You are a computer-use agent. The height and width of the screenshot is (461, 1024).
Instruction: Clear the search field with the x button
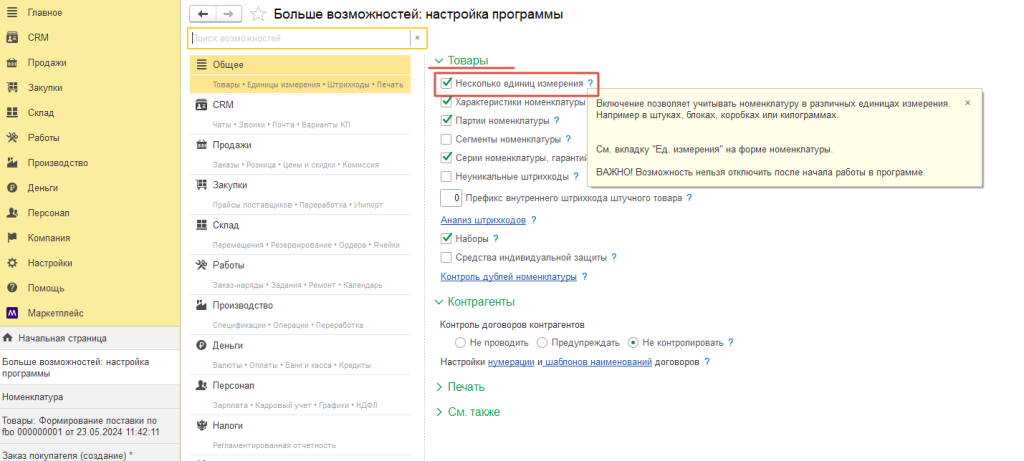point(417,38)
